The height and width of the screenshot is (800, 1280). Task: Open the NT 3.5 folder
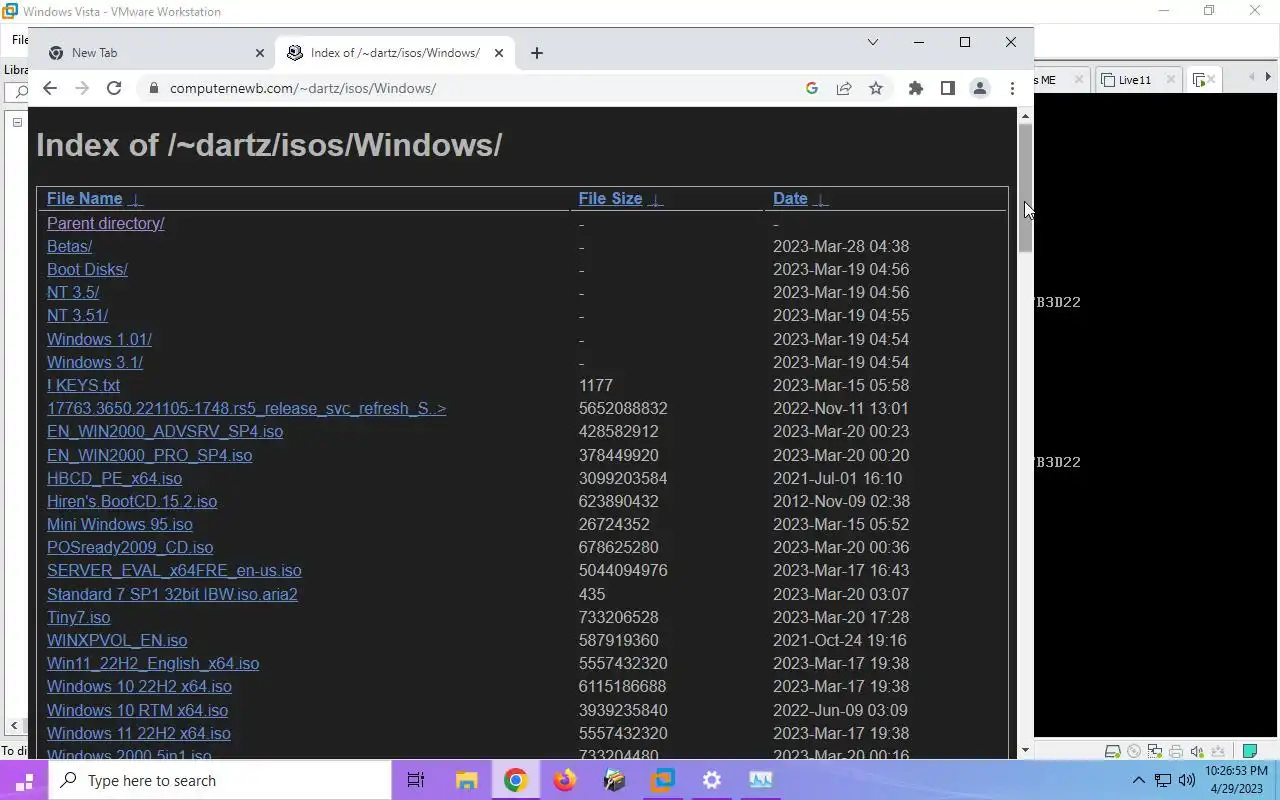pyautogui.click(x=73, y=292)
